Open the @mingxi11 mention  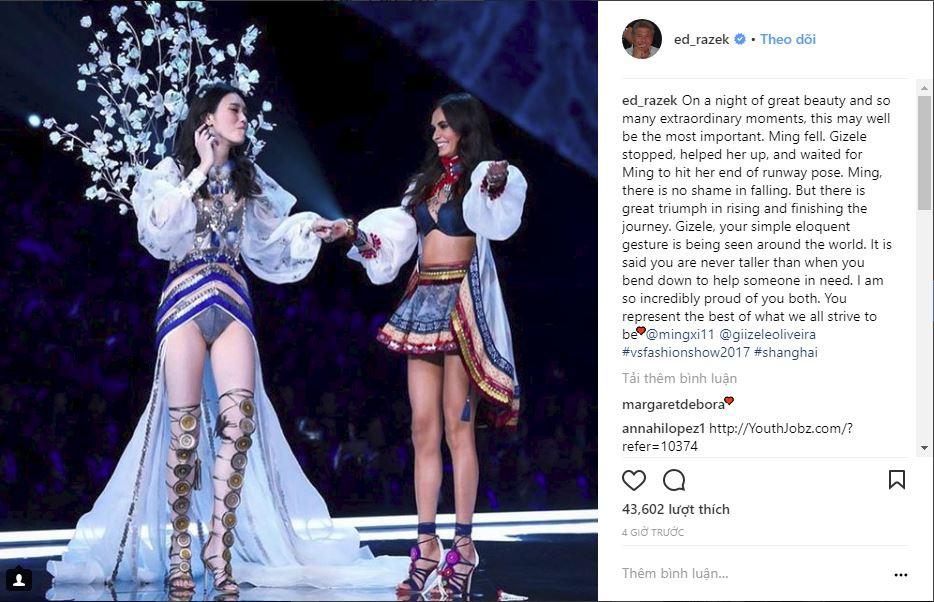680,334
